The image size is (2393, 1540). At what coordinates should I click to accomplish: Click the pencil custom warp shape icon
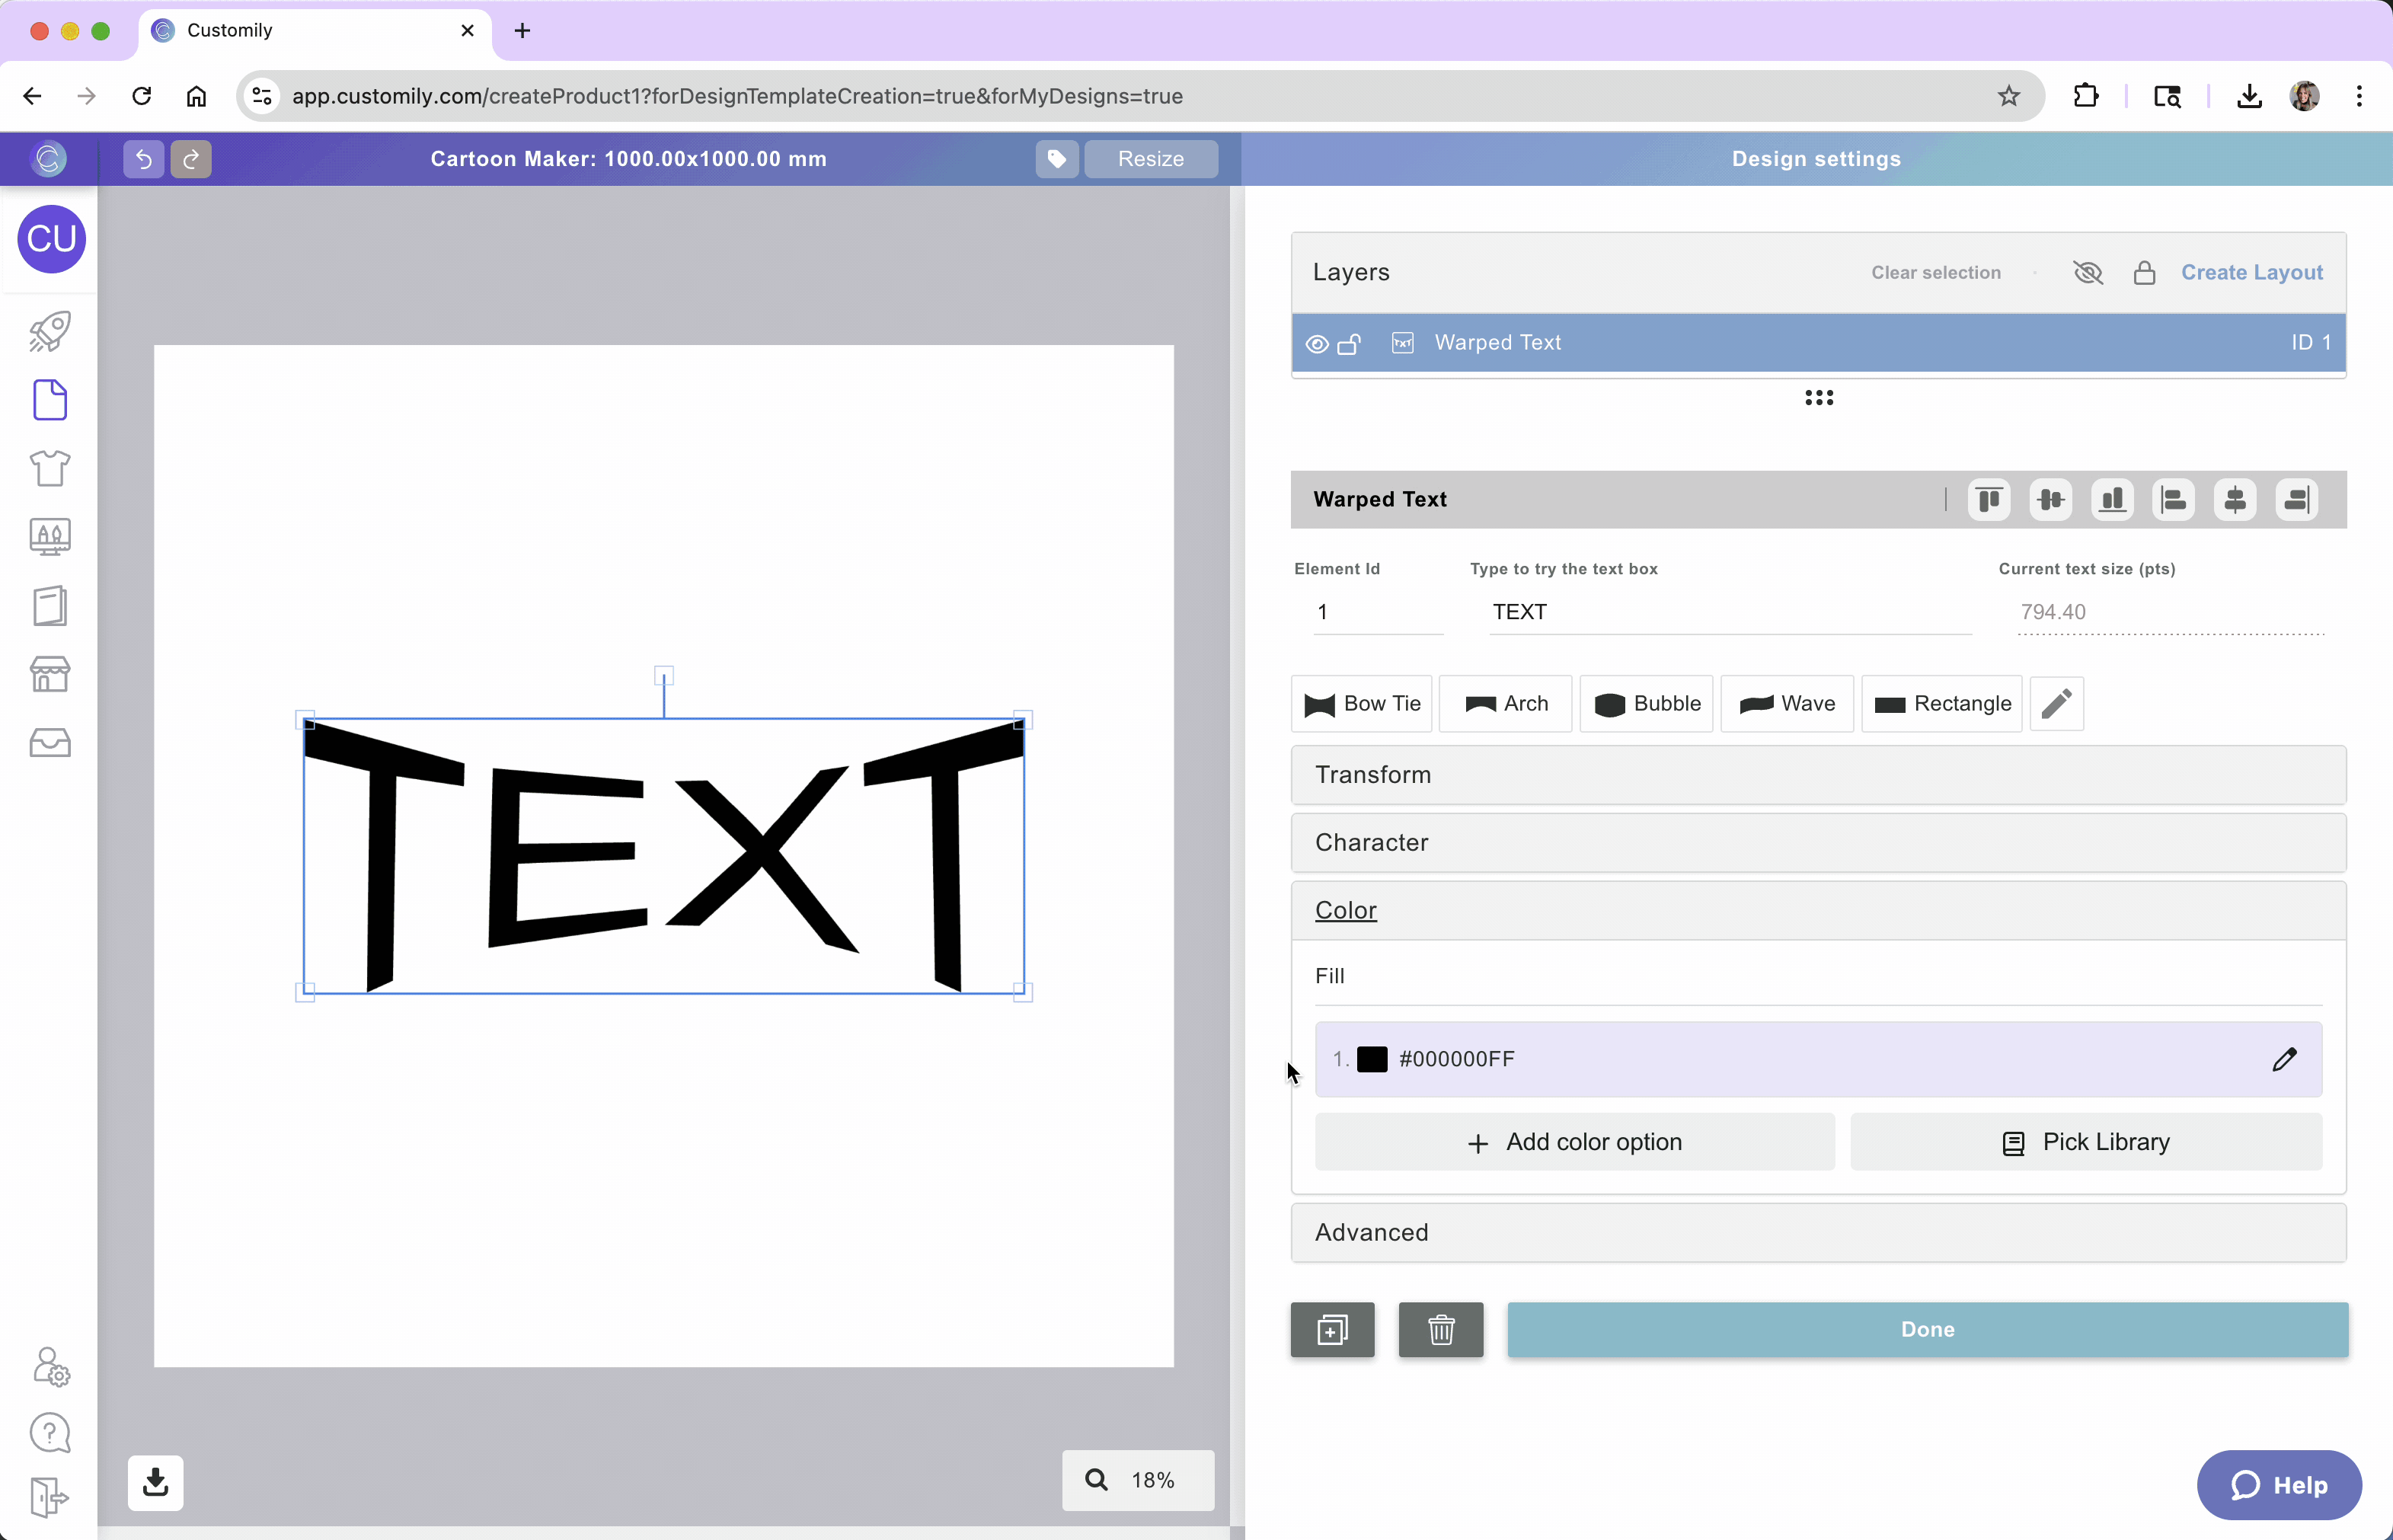pyautogui.click(x=2056, y=703)
